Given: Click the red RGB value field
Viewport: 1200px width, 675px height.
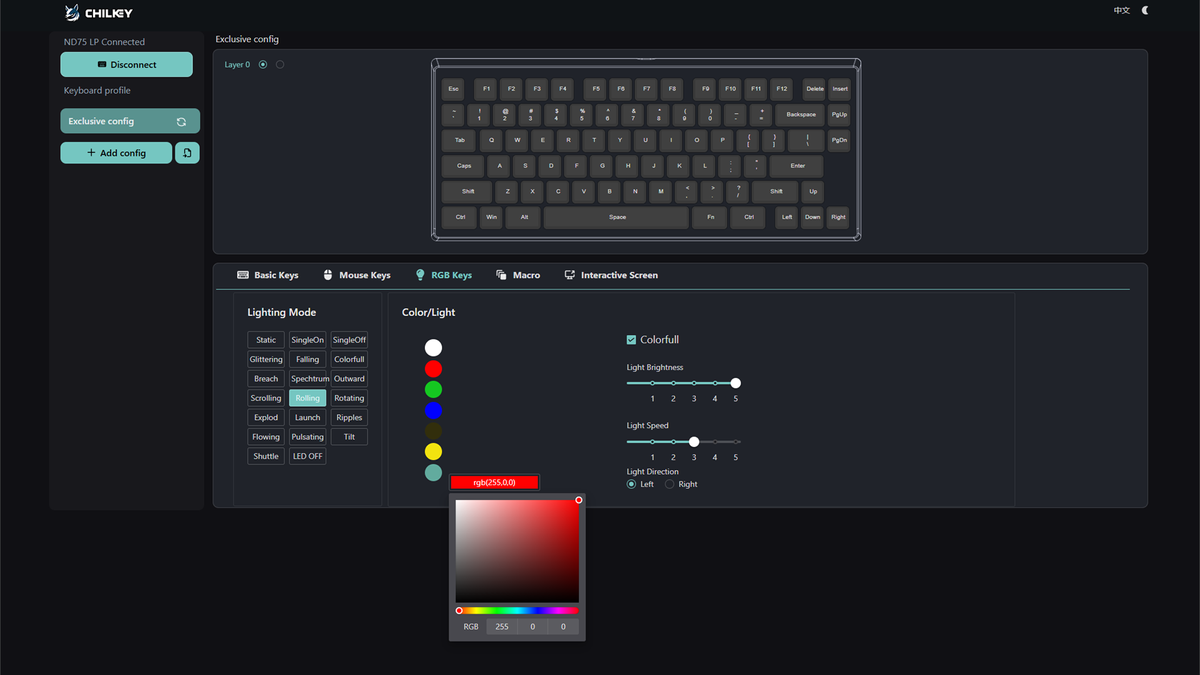Looking at the screenshot, I should click(x=502, y=627).
